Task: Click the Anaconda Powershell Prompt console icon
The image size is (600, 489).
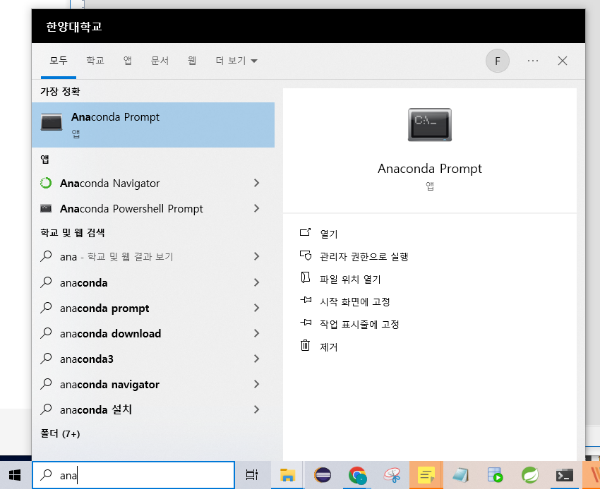Action: click(x=46, y=208)
